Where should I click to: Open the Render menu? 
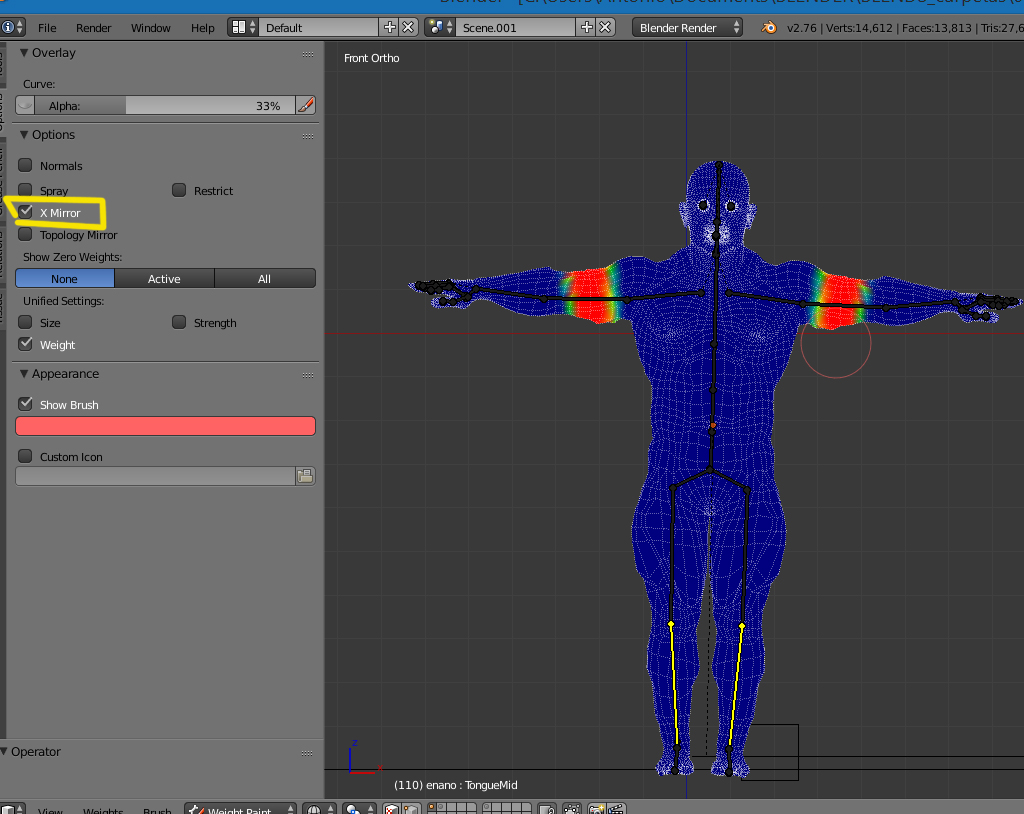[x=94, y=28]
